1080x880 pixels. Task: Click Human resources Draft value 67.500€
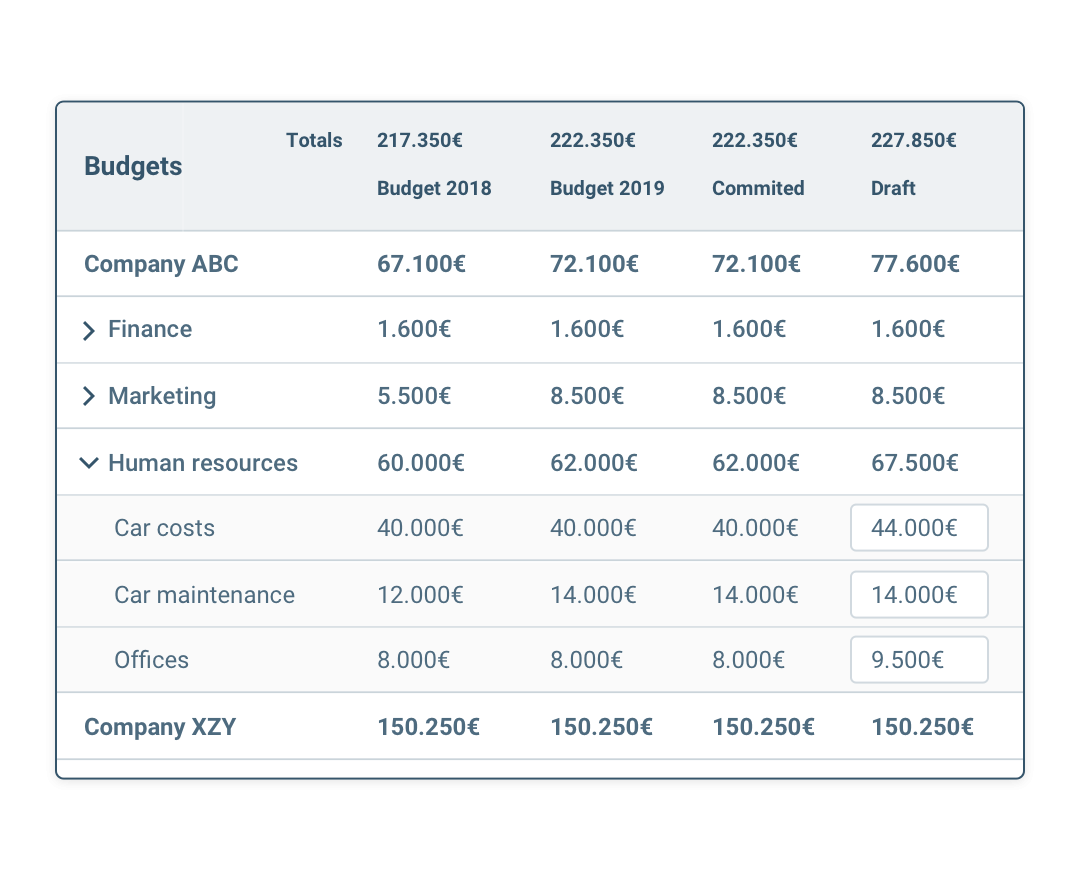(915, 463)
